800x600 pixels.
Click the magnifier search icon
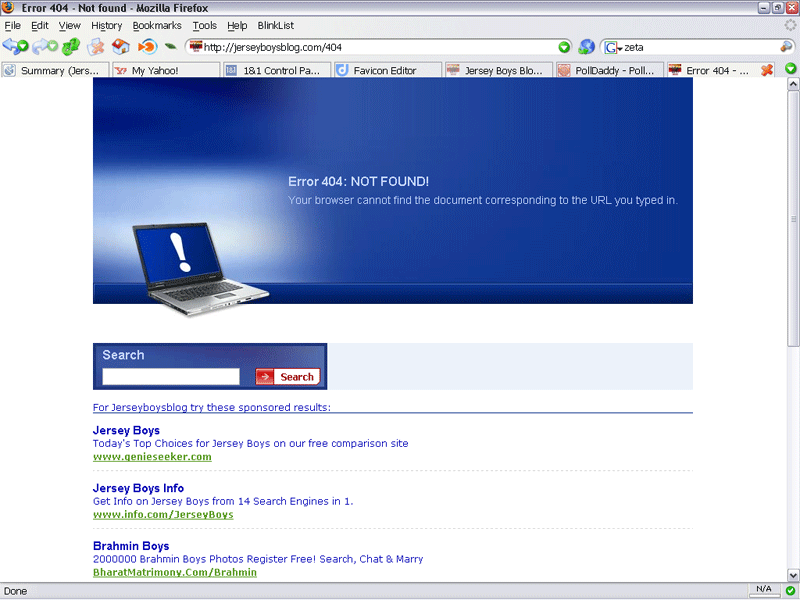point(786,47)
